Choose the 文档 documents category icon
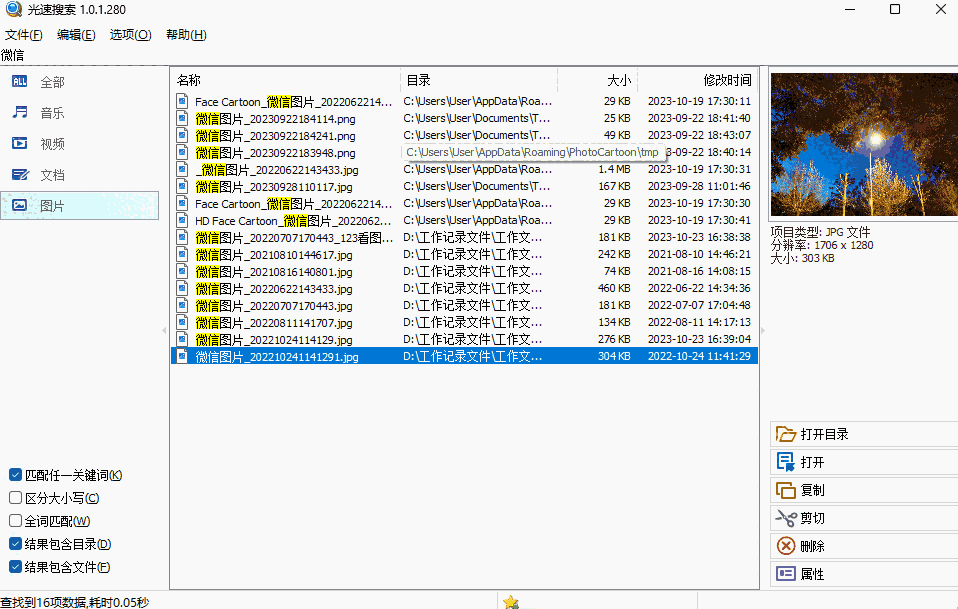The height and width of the screenshot is (609, 958). click(x=20, y=175)
